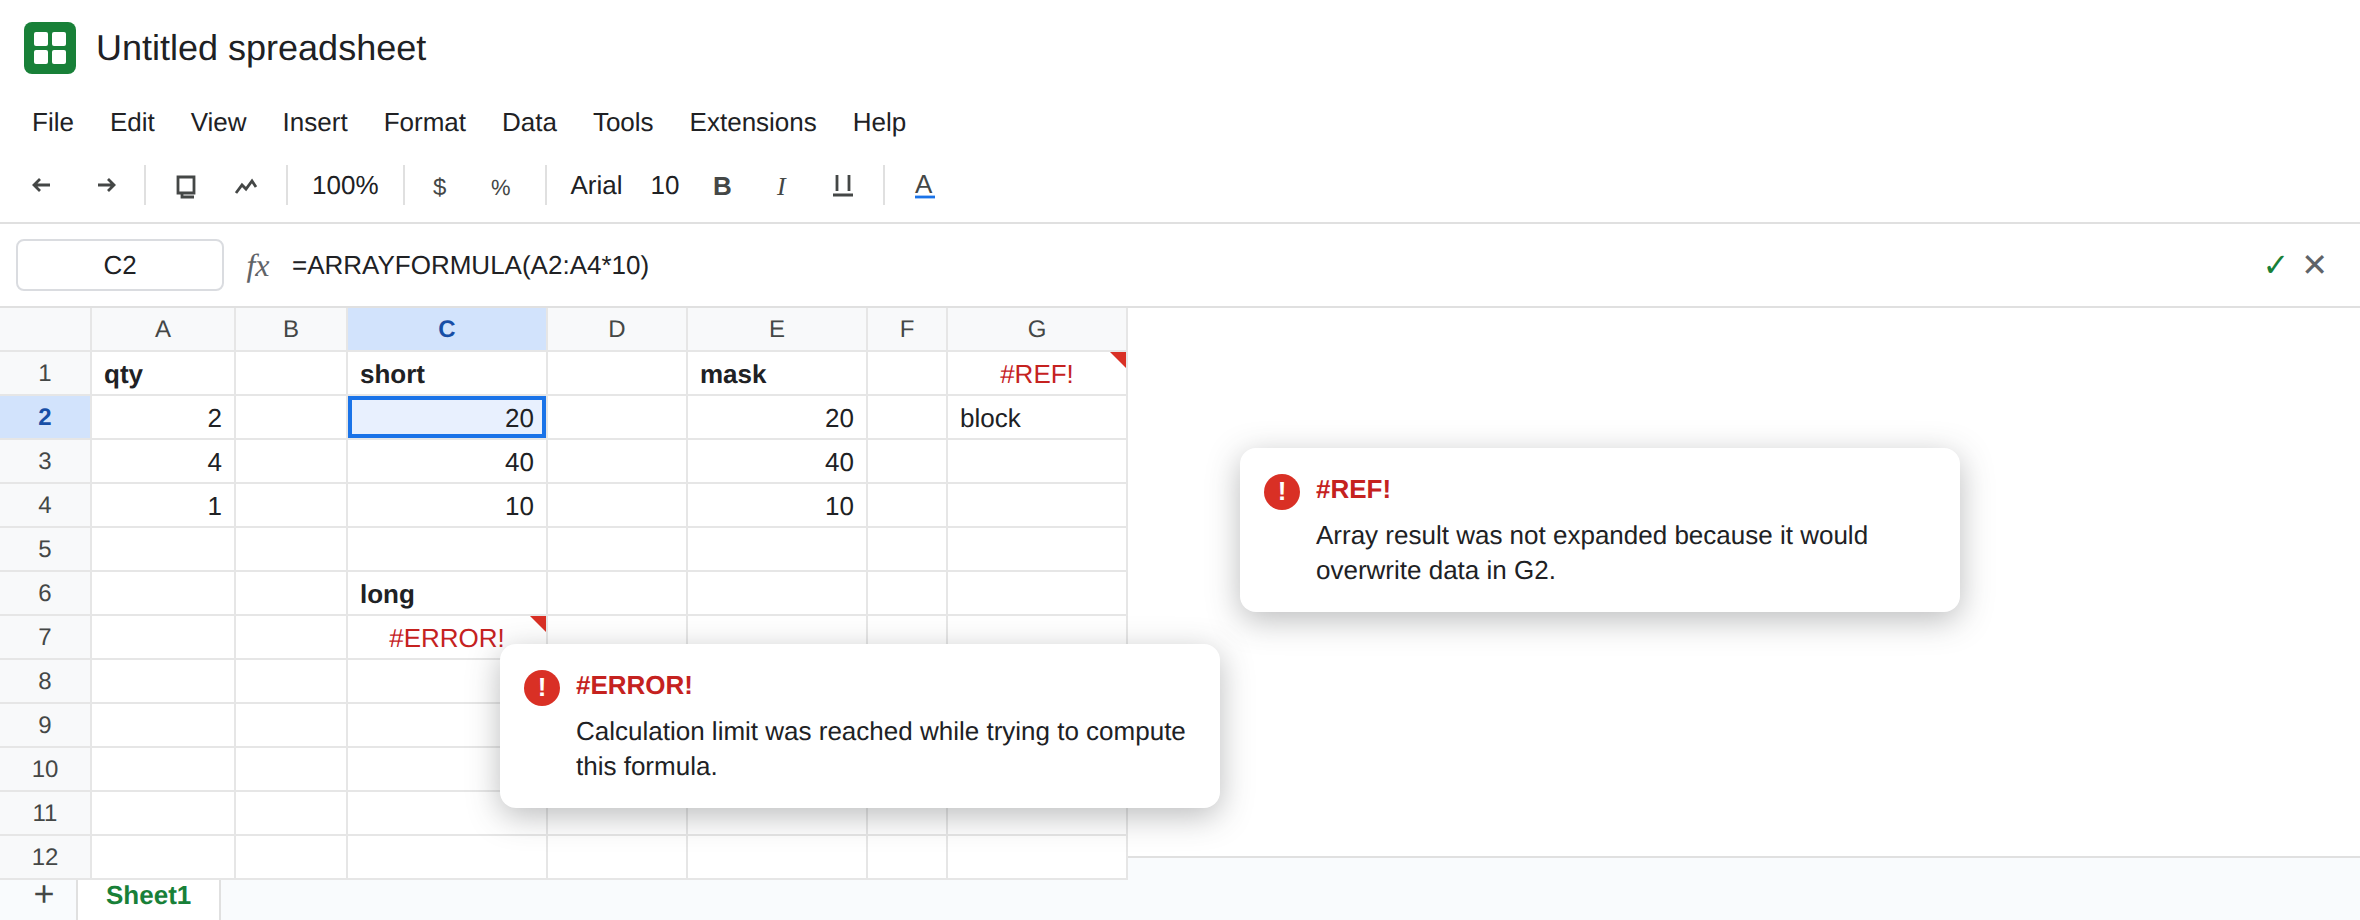2360x920 pixels.
Task: Select the cell containing 'block'
Action: [x=1037, y=418]
